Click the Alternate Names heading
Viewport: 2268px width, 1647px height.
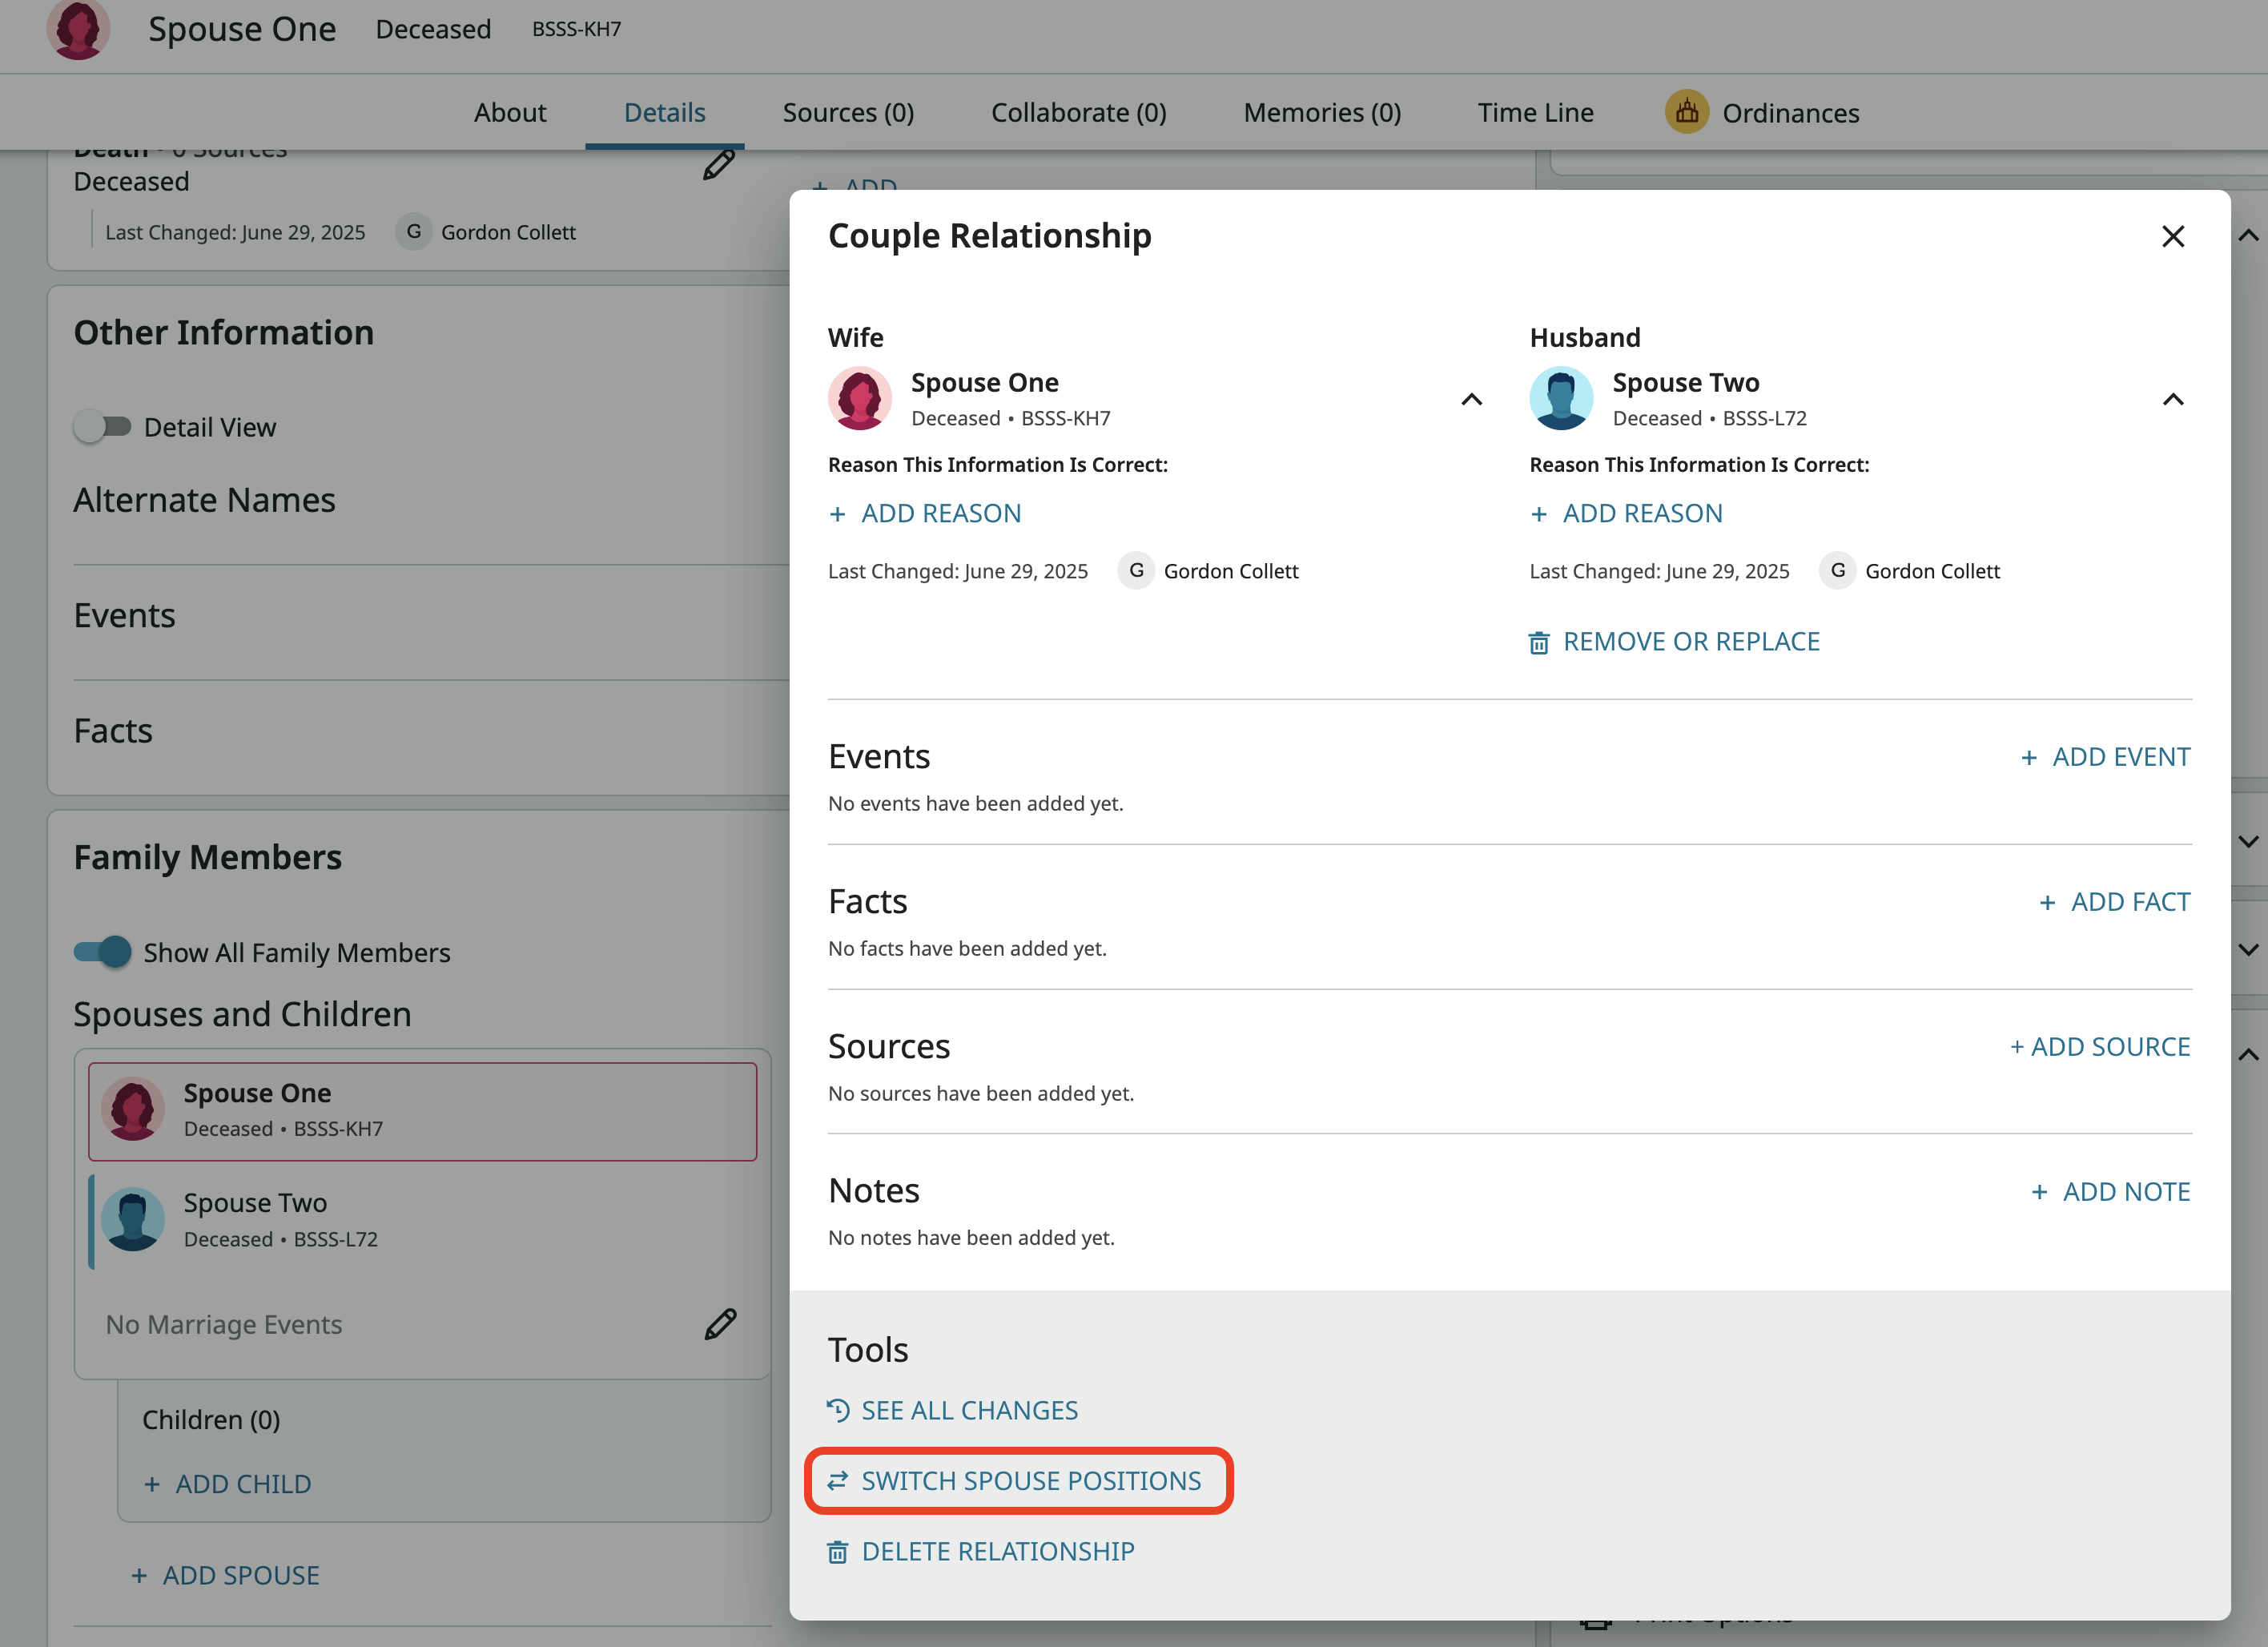204,500
